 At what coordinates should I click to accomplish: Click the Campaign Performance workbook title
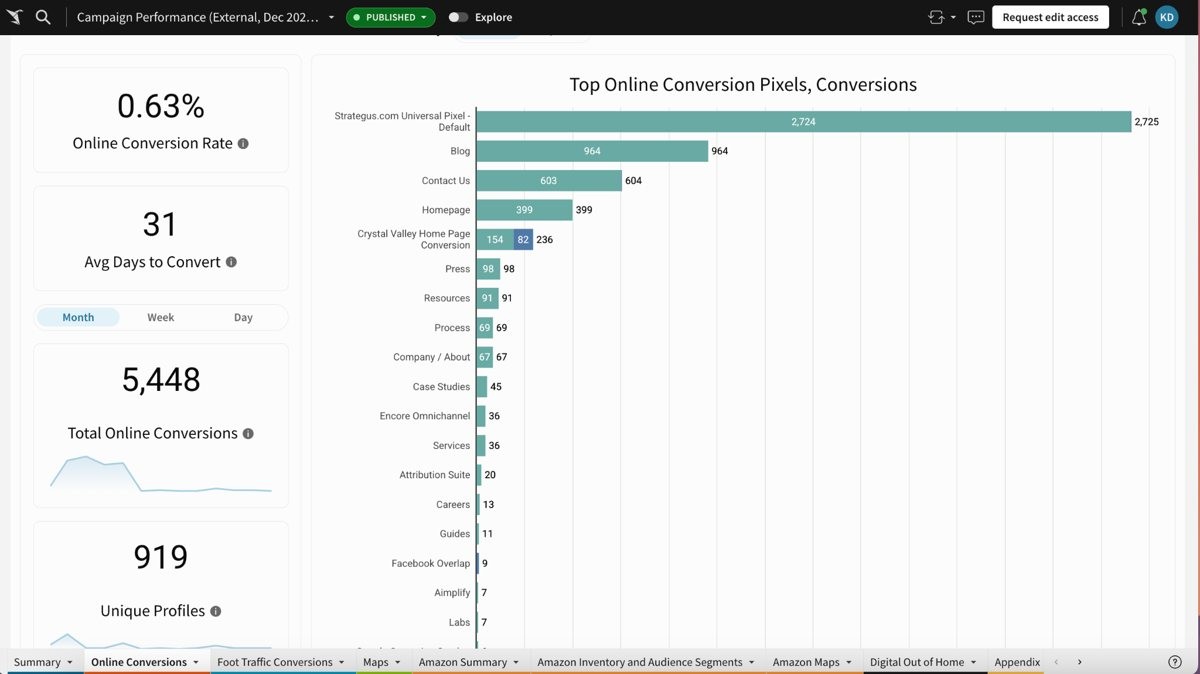pos(198,17)
